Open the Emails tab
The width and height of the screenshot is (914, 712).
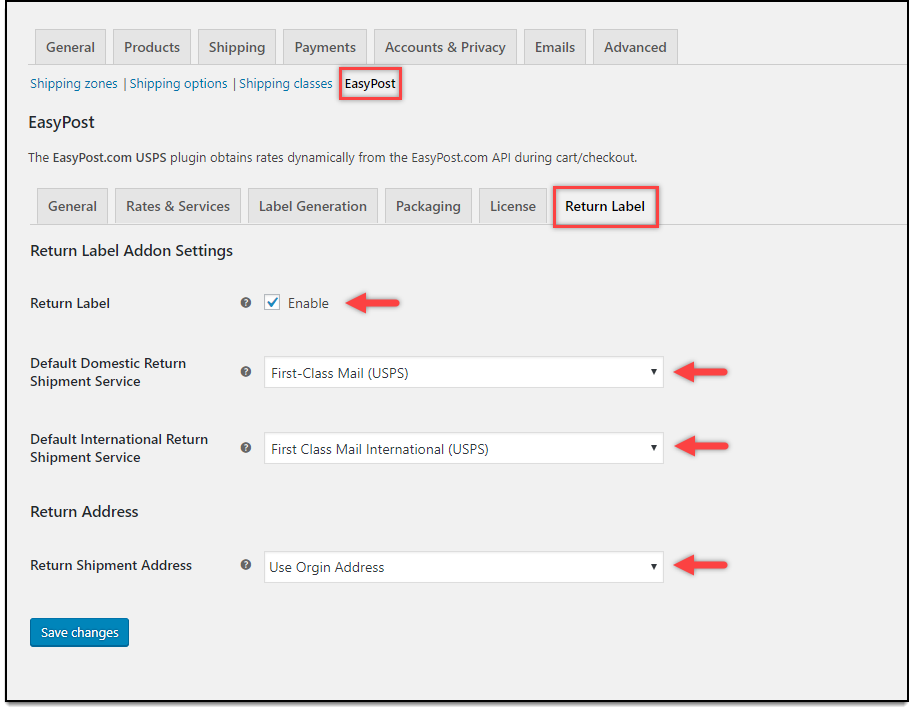555,47
